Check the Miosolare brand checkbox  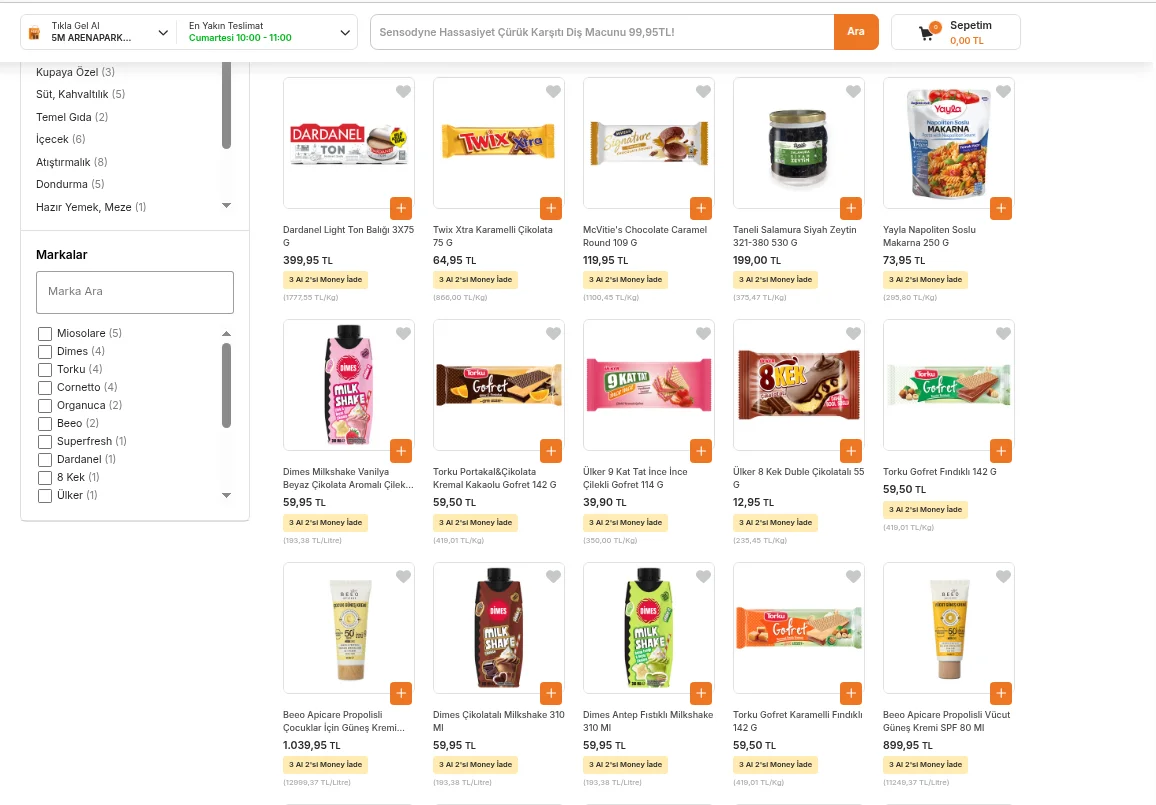click(45, 334)
